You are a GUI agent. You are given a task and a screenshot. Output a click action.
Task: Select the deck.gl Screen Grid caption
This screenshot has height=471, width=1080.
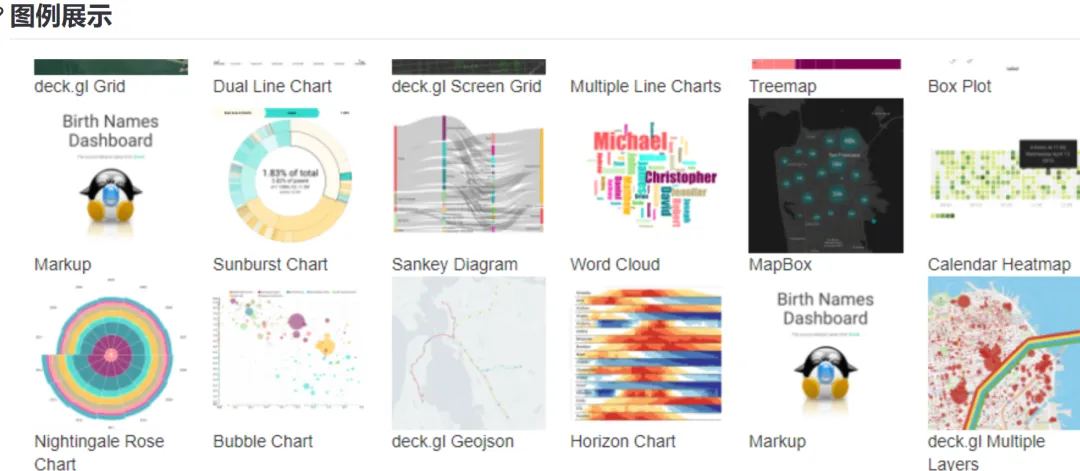(467, 87)
